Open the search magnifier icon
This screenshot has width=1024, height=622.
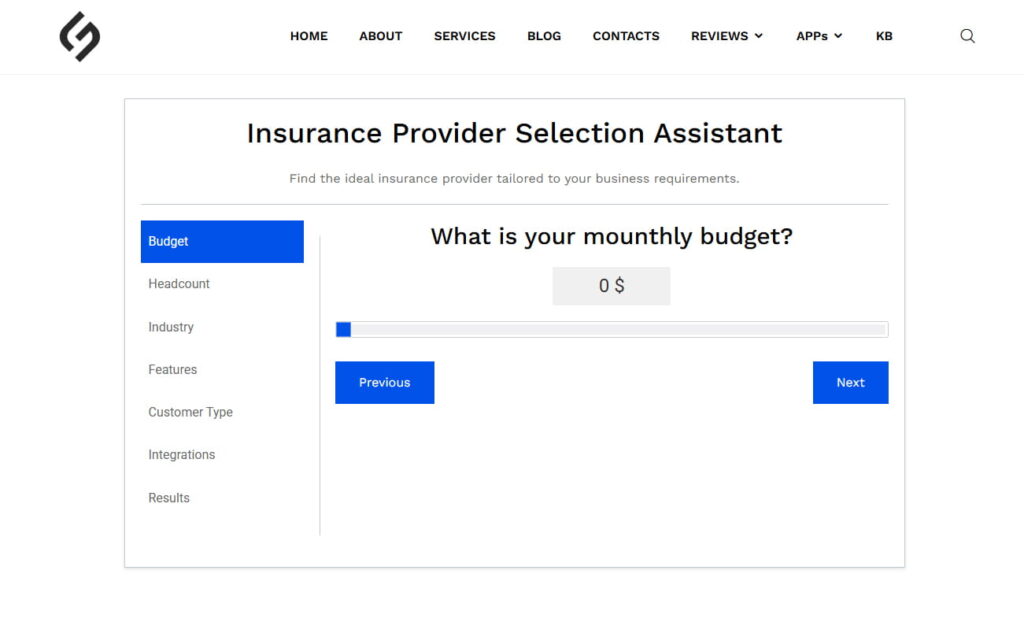967,36
